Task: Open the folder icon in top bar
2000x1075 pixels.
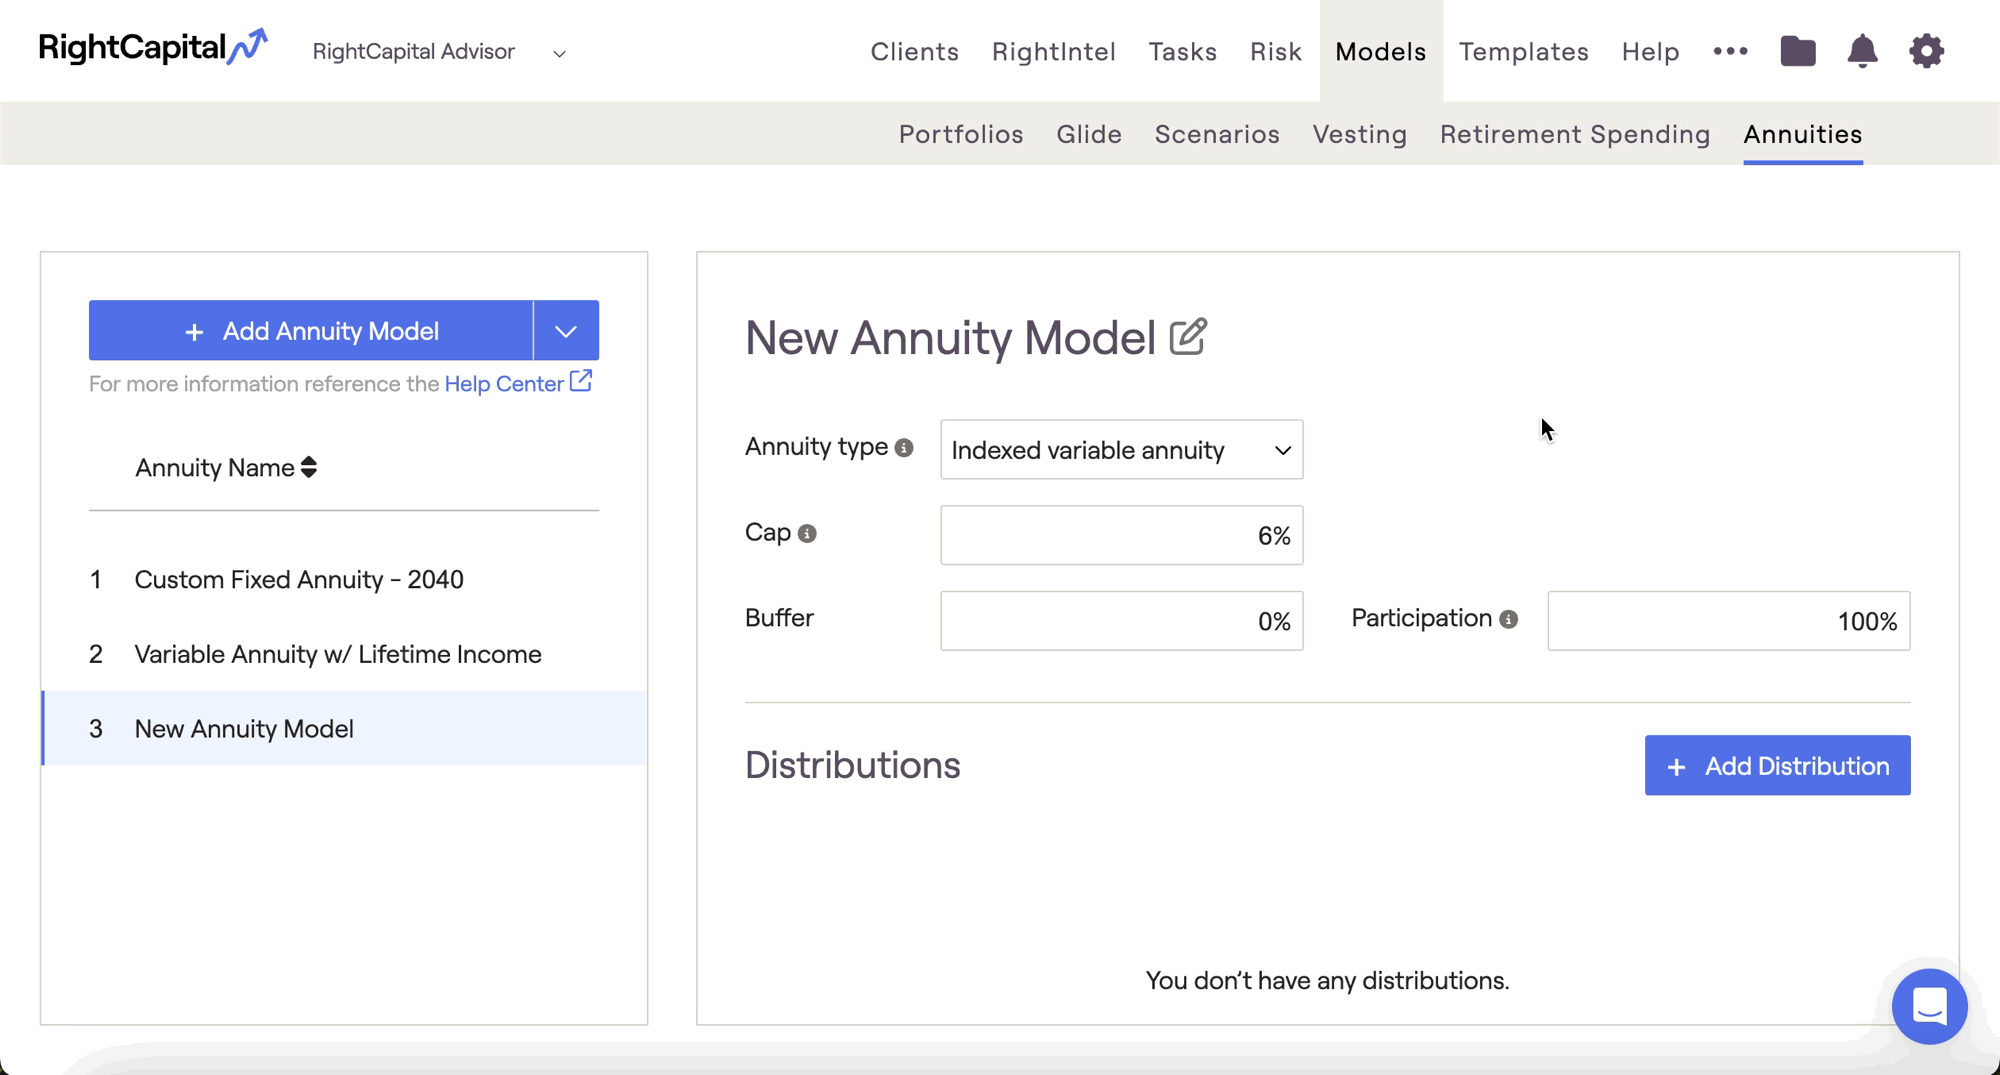Action: (1797, 51)
